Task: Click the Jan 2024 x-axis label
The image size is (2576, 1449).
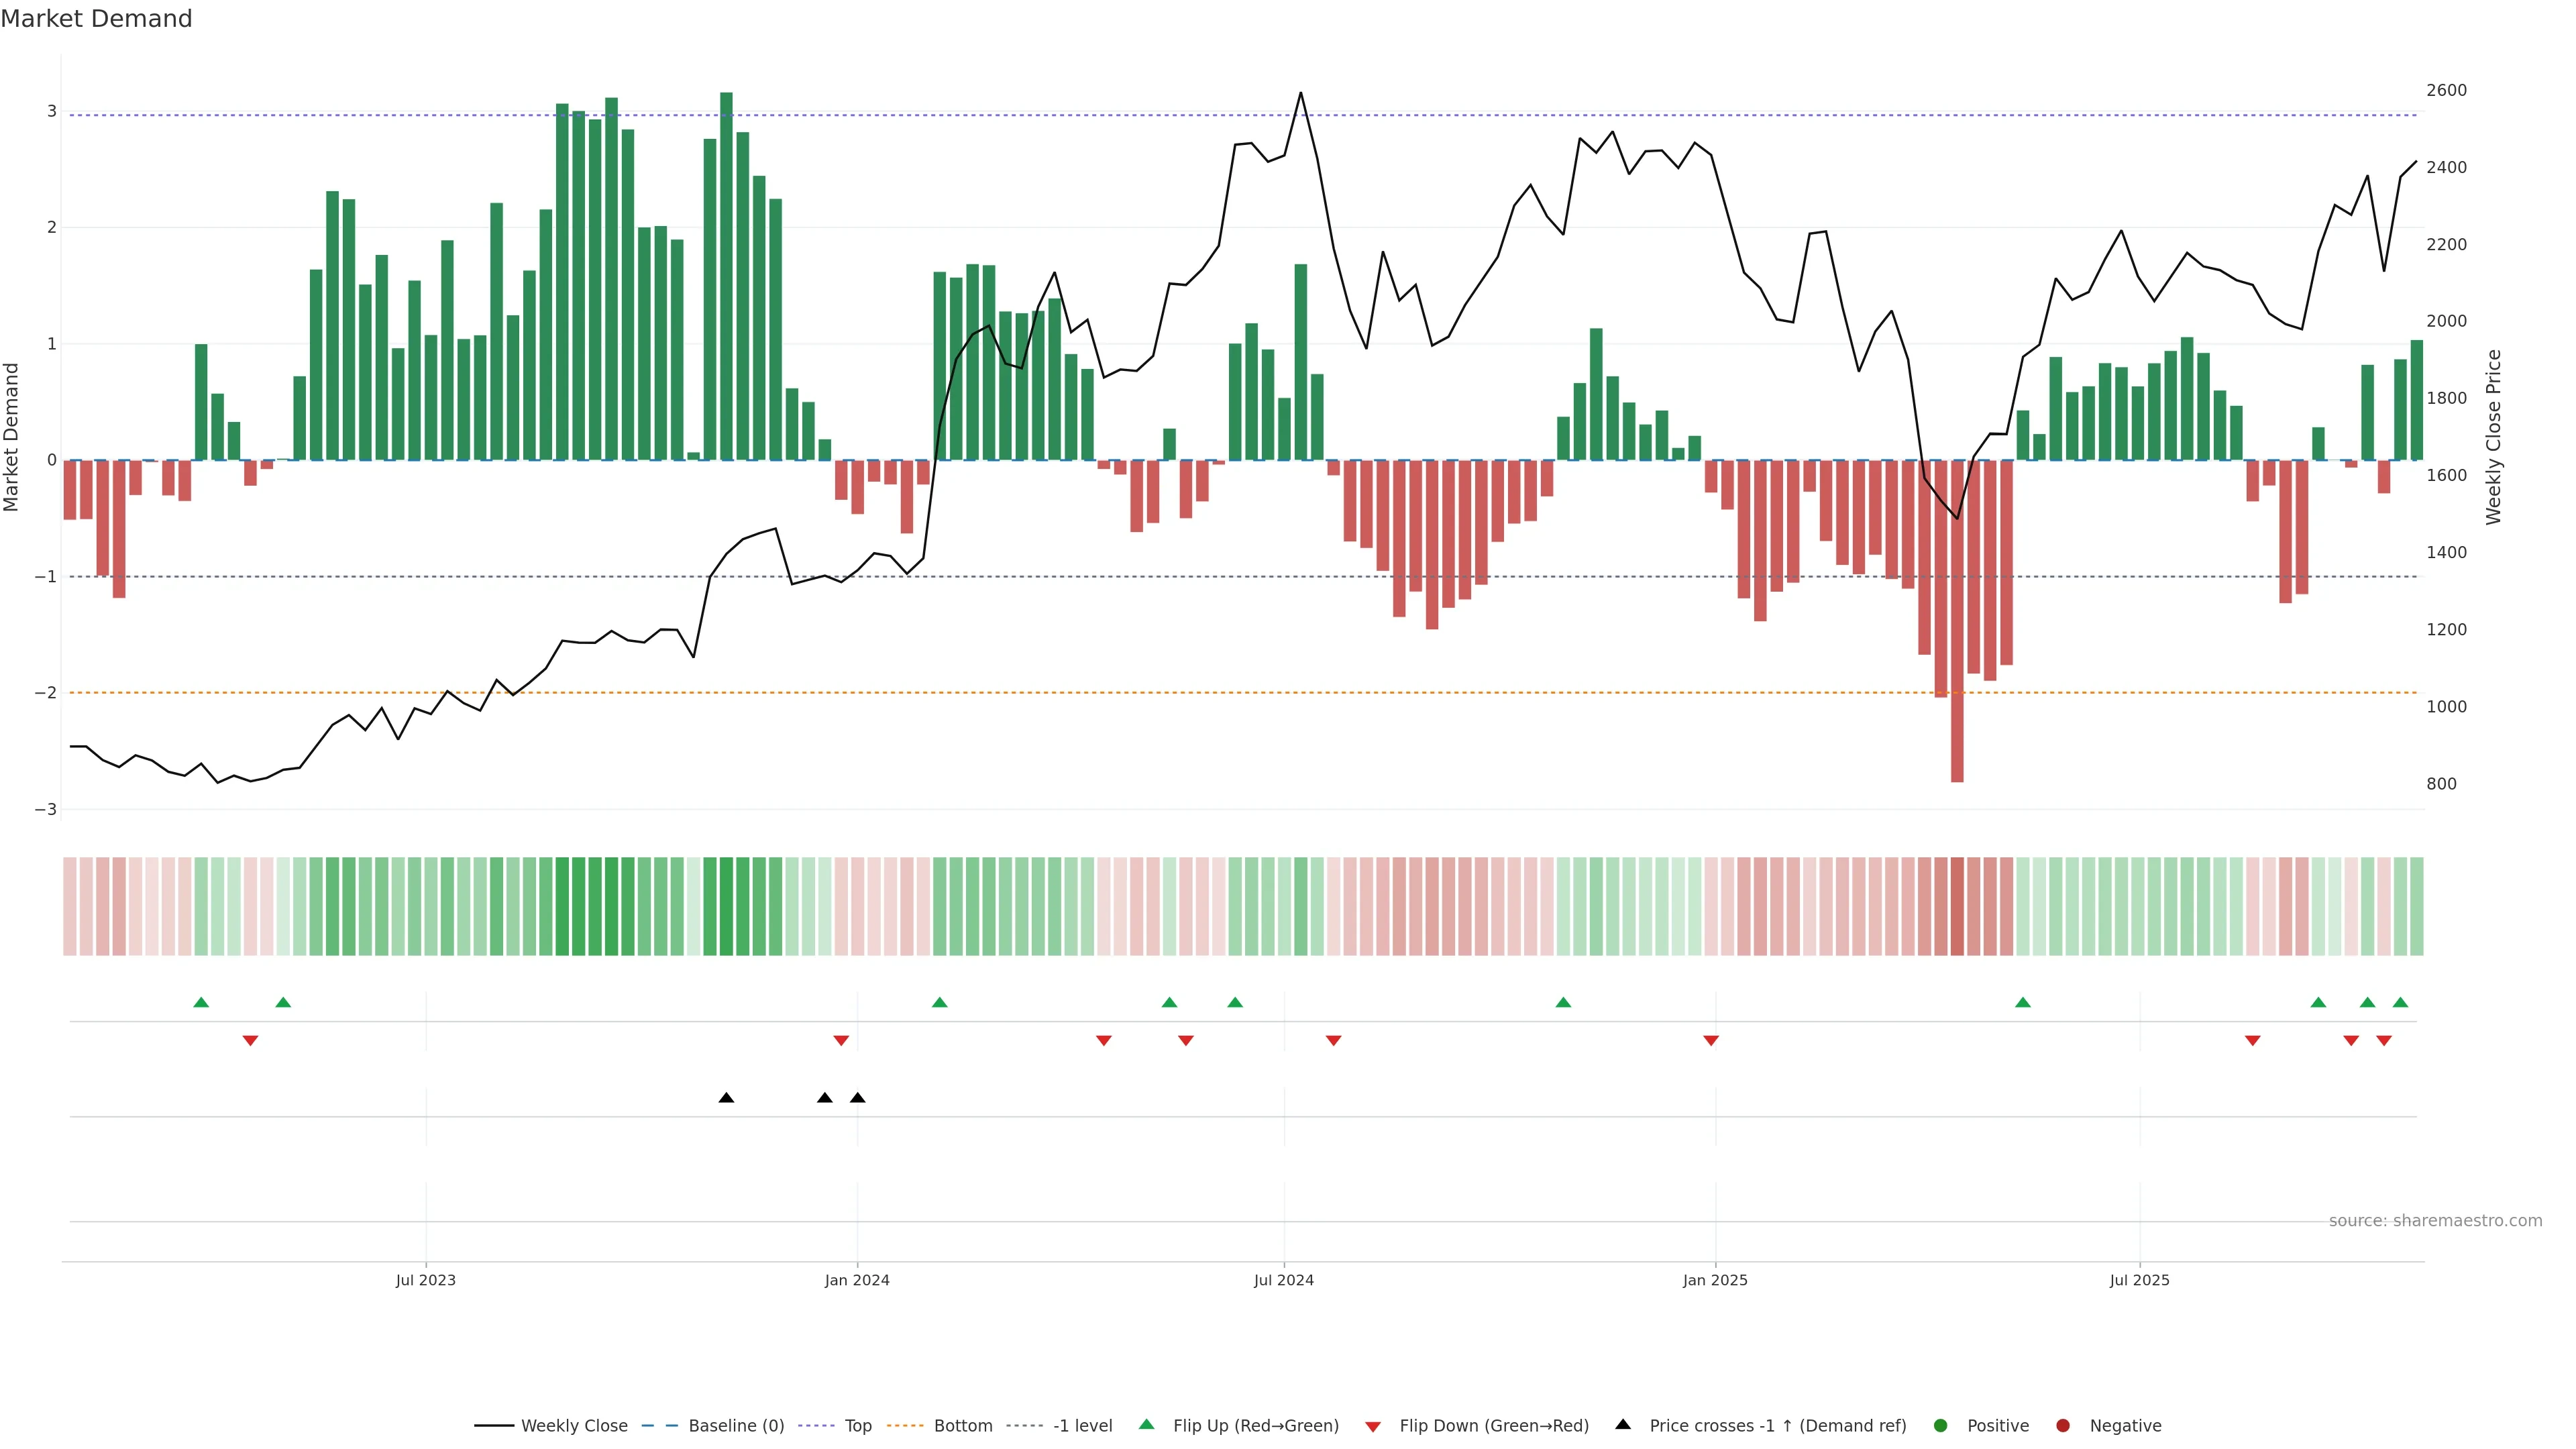Action: point(857,1280)
